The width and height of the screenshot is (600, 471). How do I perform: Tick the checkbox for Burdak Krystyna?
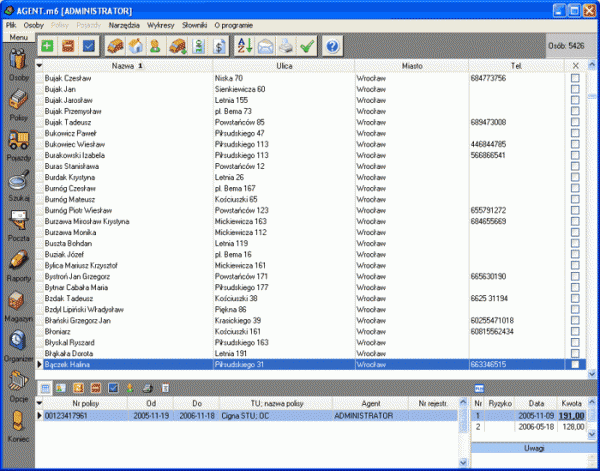575,177
